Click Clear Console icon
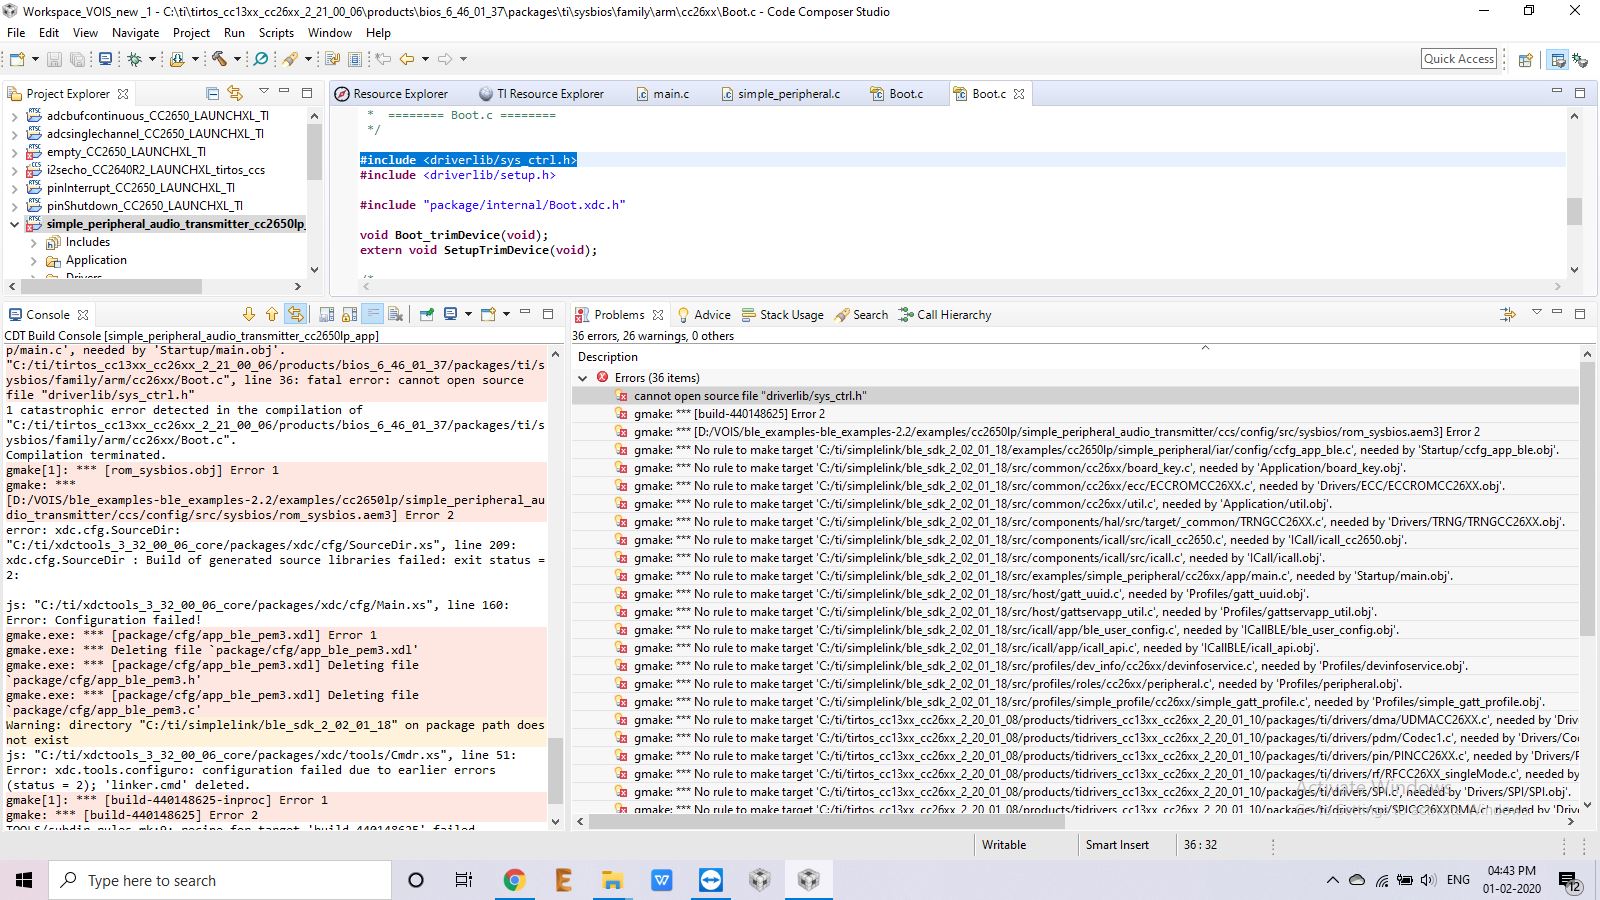This screenshot has height=900, width=1600. [x=396, y=314]
